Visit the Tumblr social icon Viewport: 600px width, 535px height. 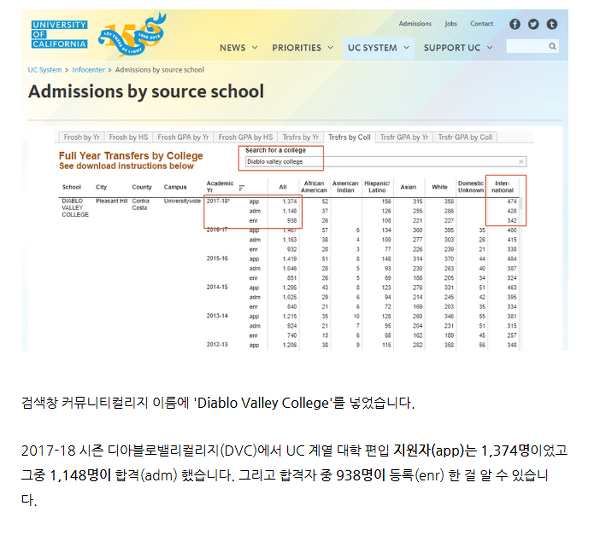click(x=551, y=24)
